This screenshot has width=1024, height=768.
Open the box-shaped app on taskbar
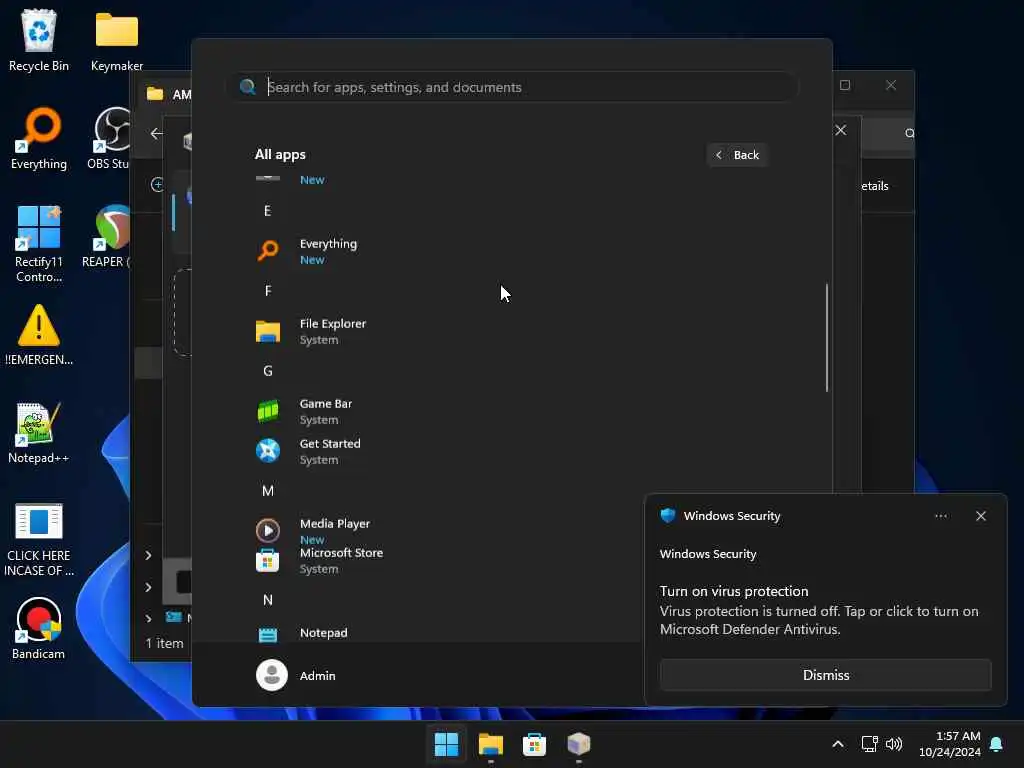coord(579,744)
